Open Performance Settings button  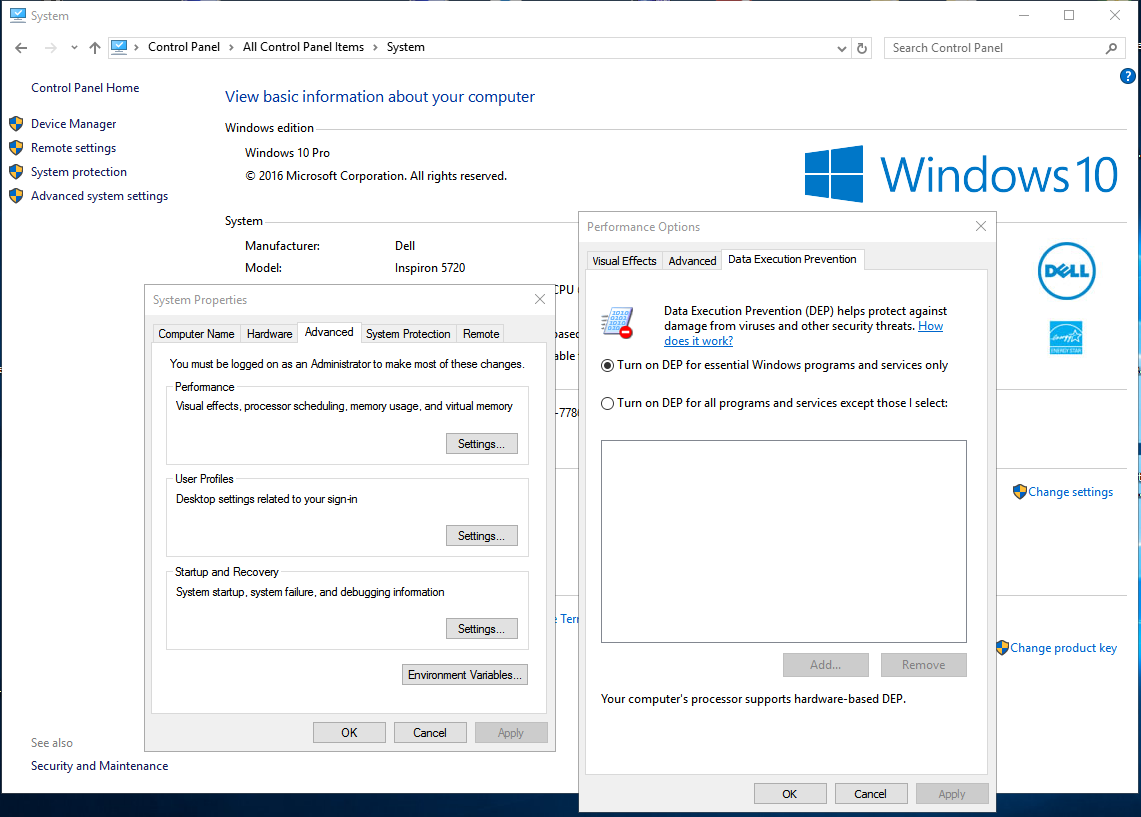[481, 444]
